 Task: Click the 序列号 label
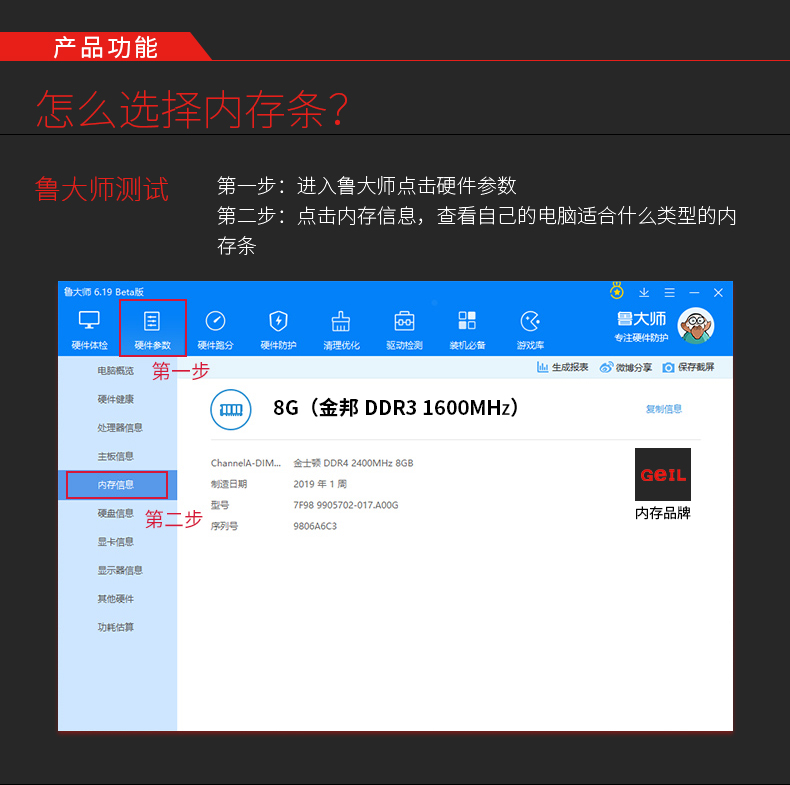(x=224, y=526)
